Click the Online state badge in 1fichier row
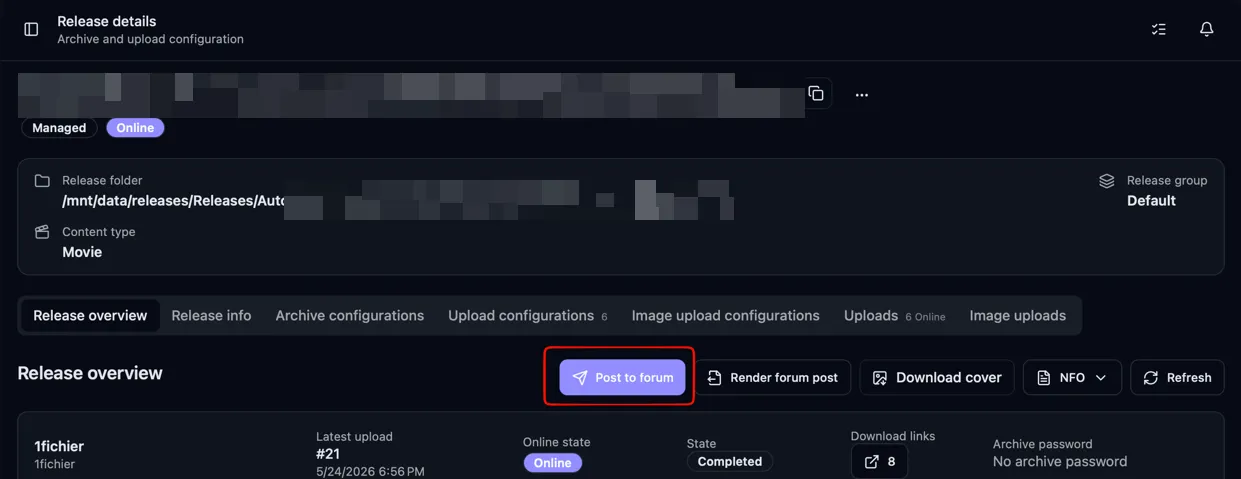The height and width of the screenshot is (479, 1241). click(x=552, y=463)
